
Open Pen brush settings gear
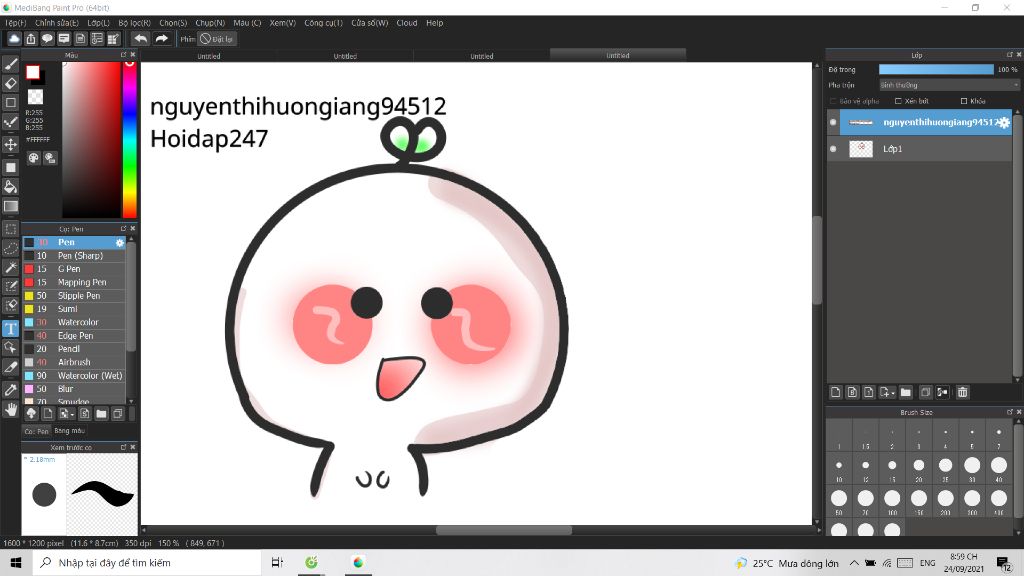click(120, 242)
